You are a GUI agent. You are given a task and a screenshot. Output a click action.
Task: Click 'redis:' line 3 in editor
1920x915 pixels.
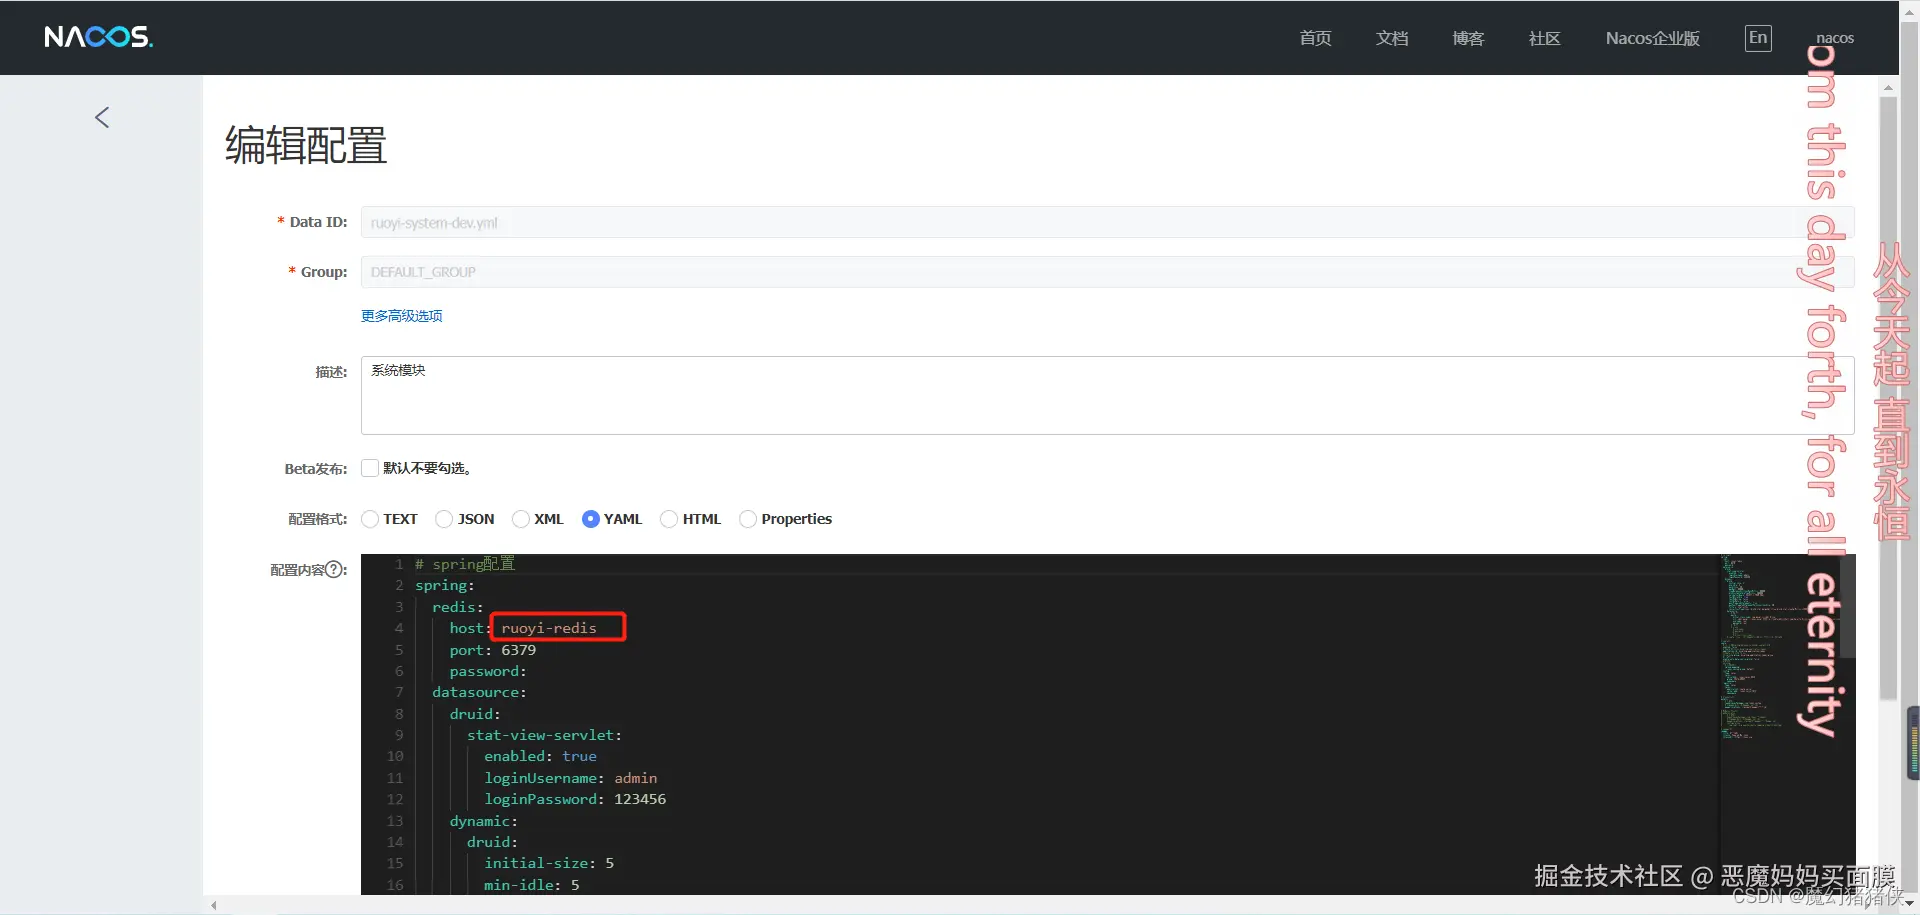point(458,607)
